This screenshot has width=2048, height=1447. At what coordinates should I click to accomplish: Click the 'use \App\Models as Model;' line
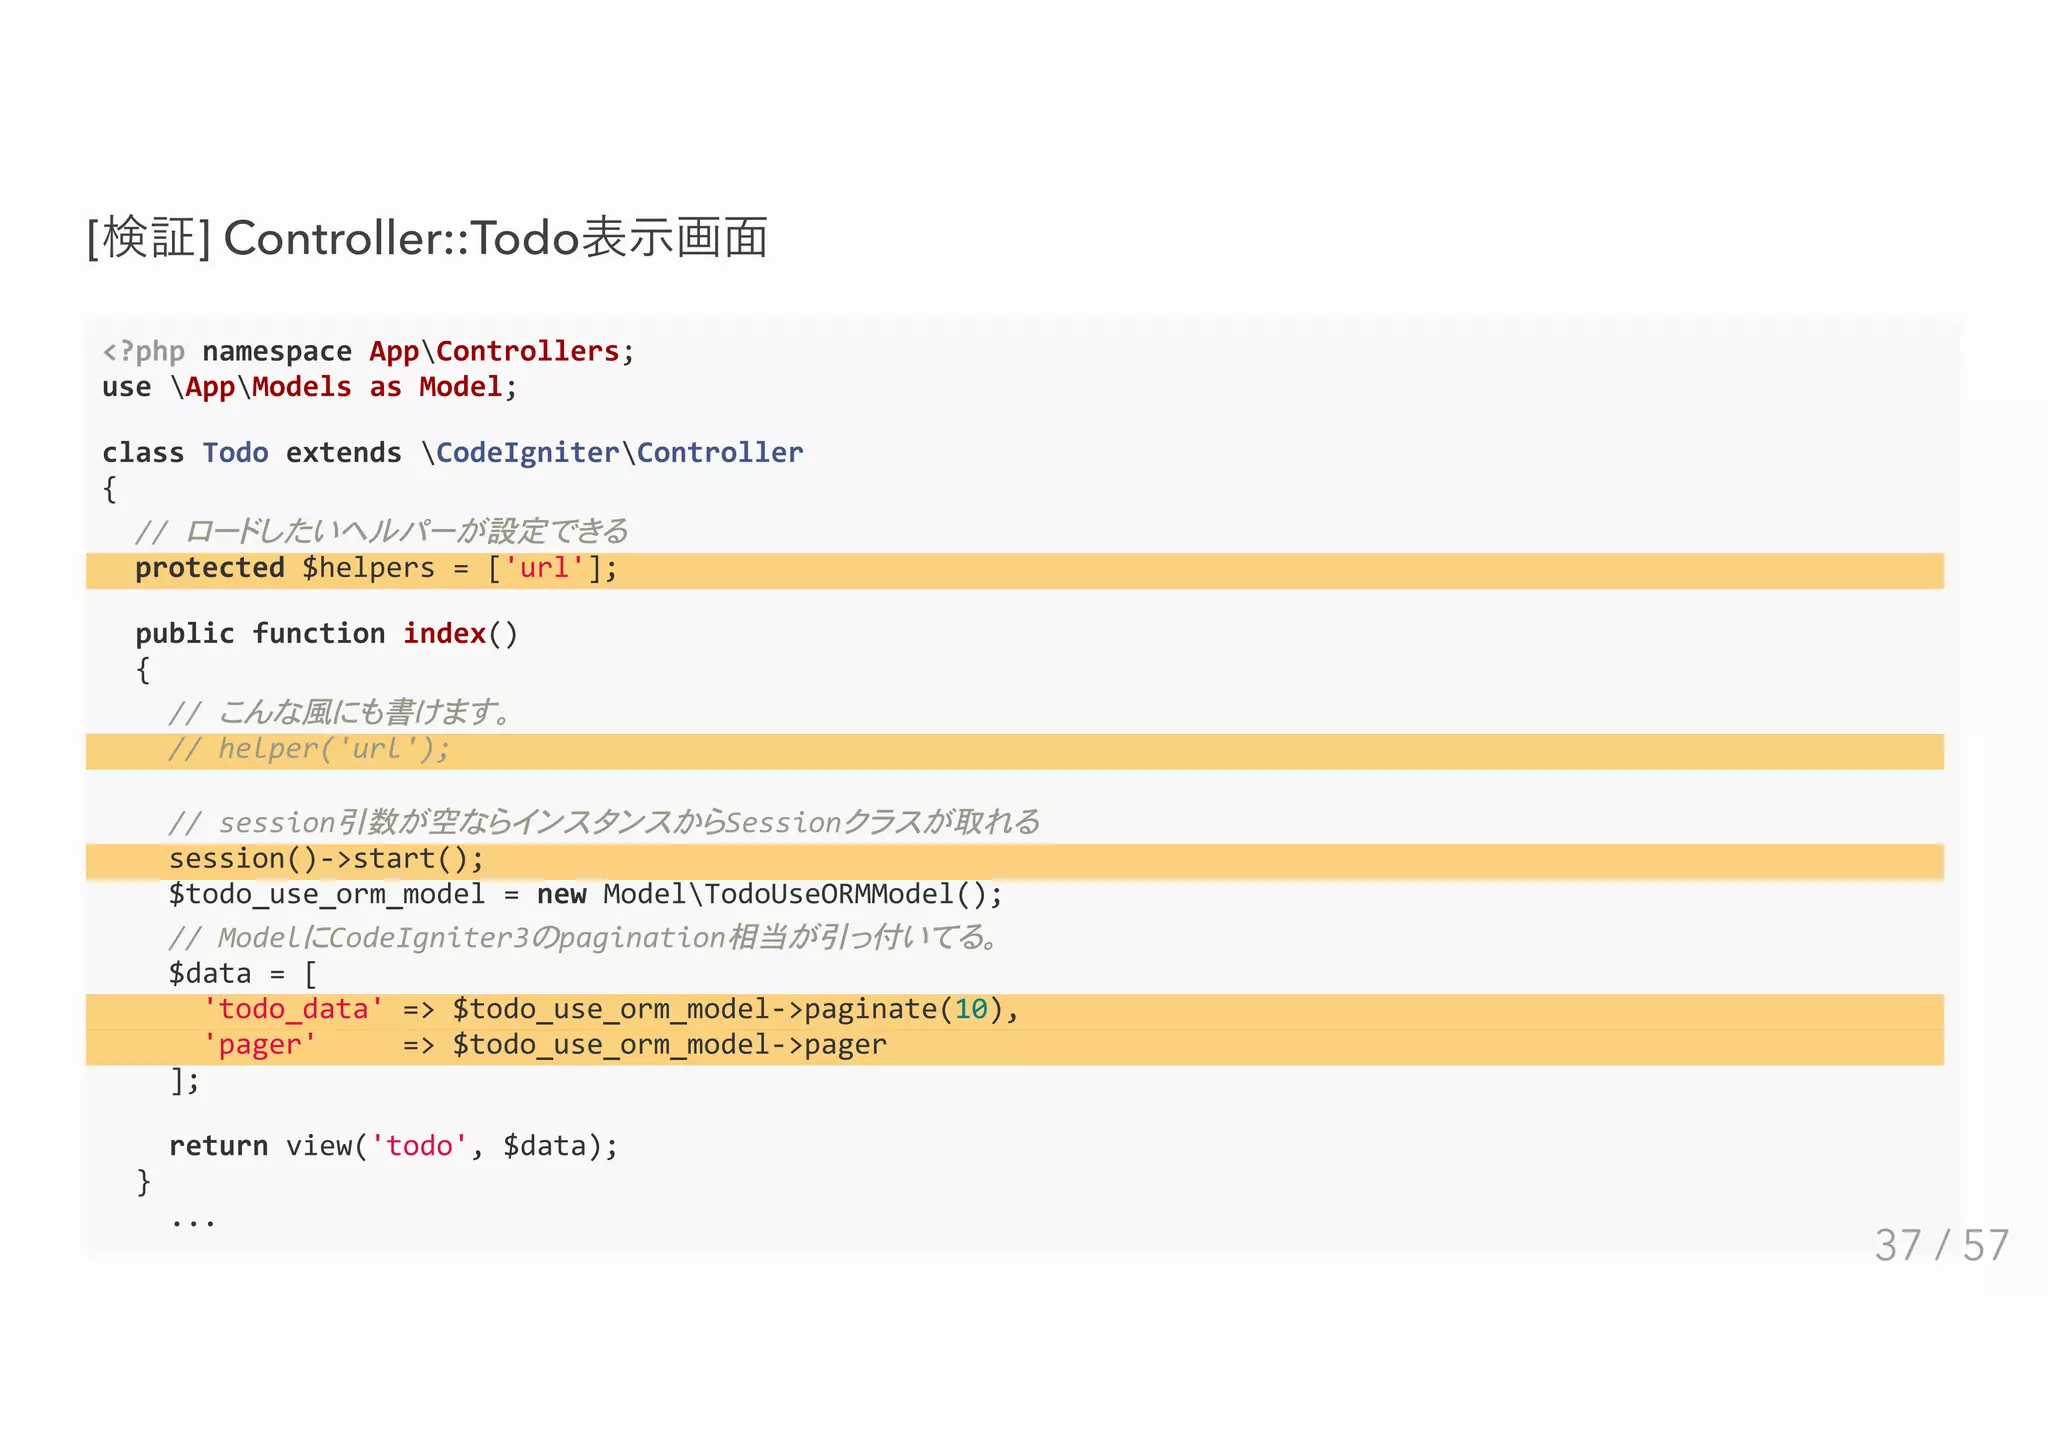[310, 388]
